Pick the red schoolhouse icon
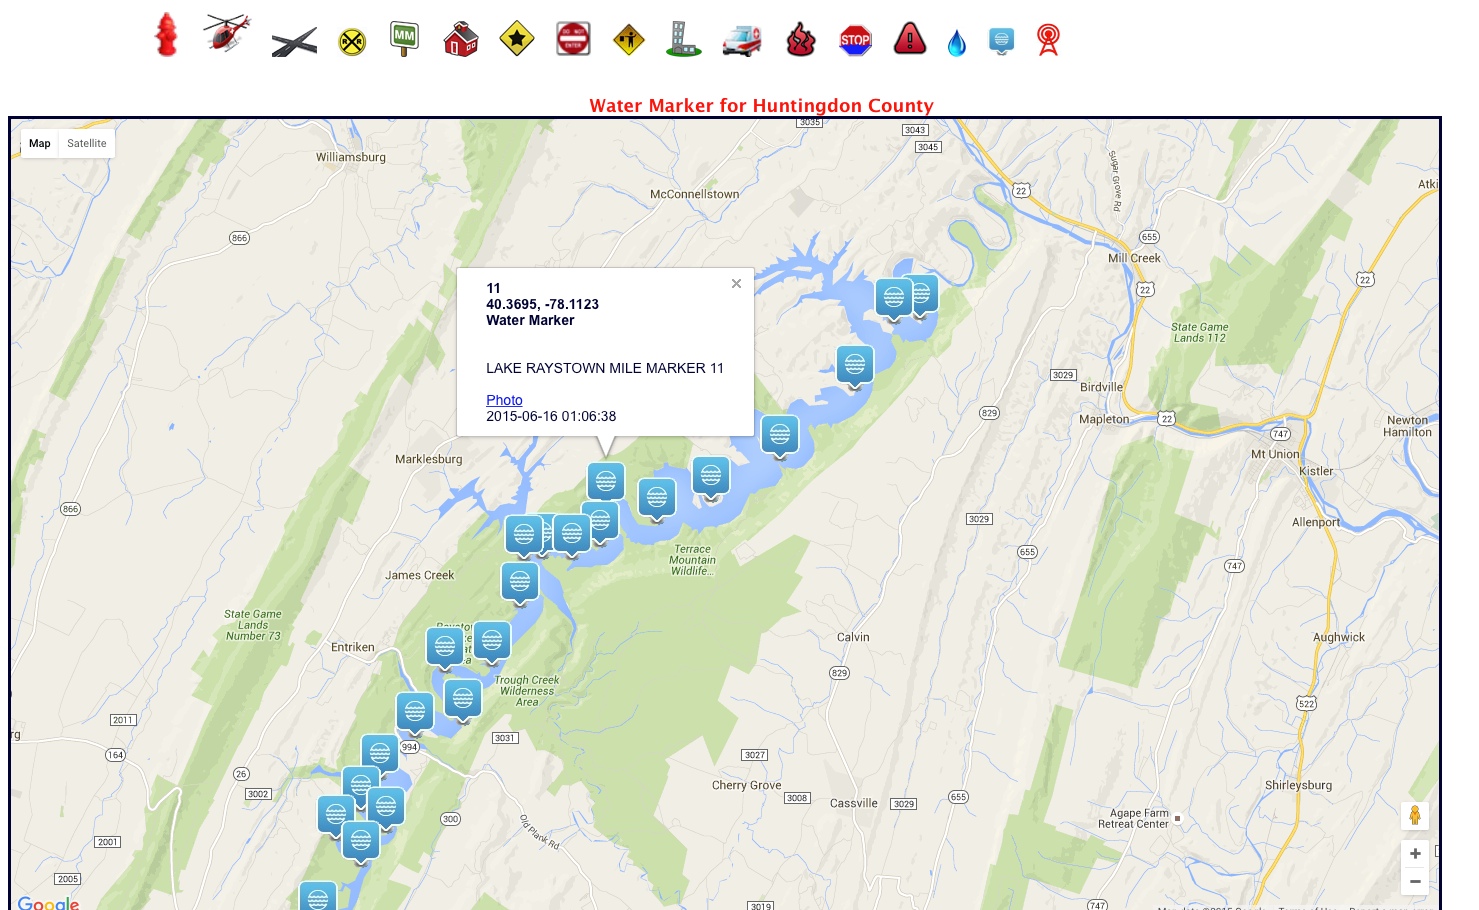 pos(461,39)
